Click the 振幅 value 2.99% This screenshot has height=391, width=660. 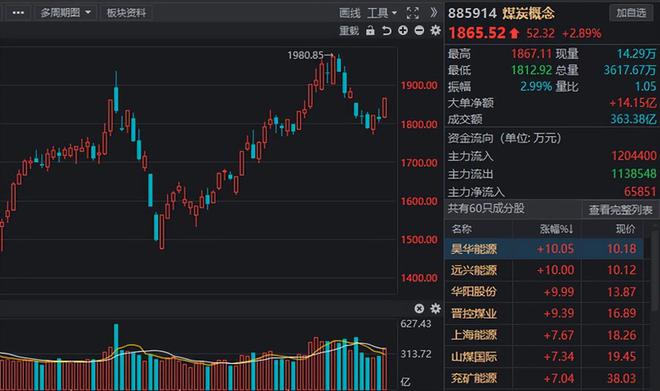click(x=536, y=87)
